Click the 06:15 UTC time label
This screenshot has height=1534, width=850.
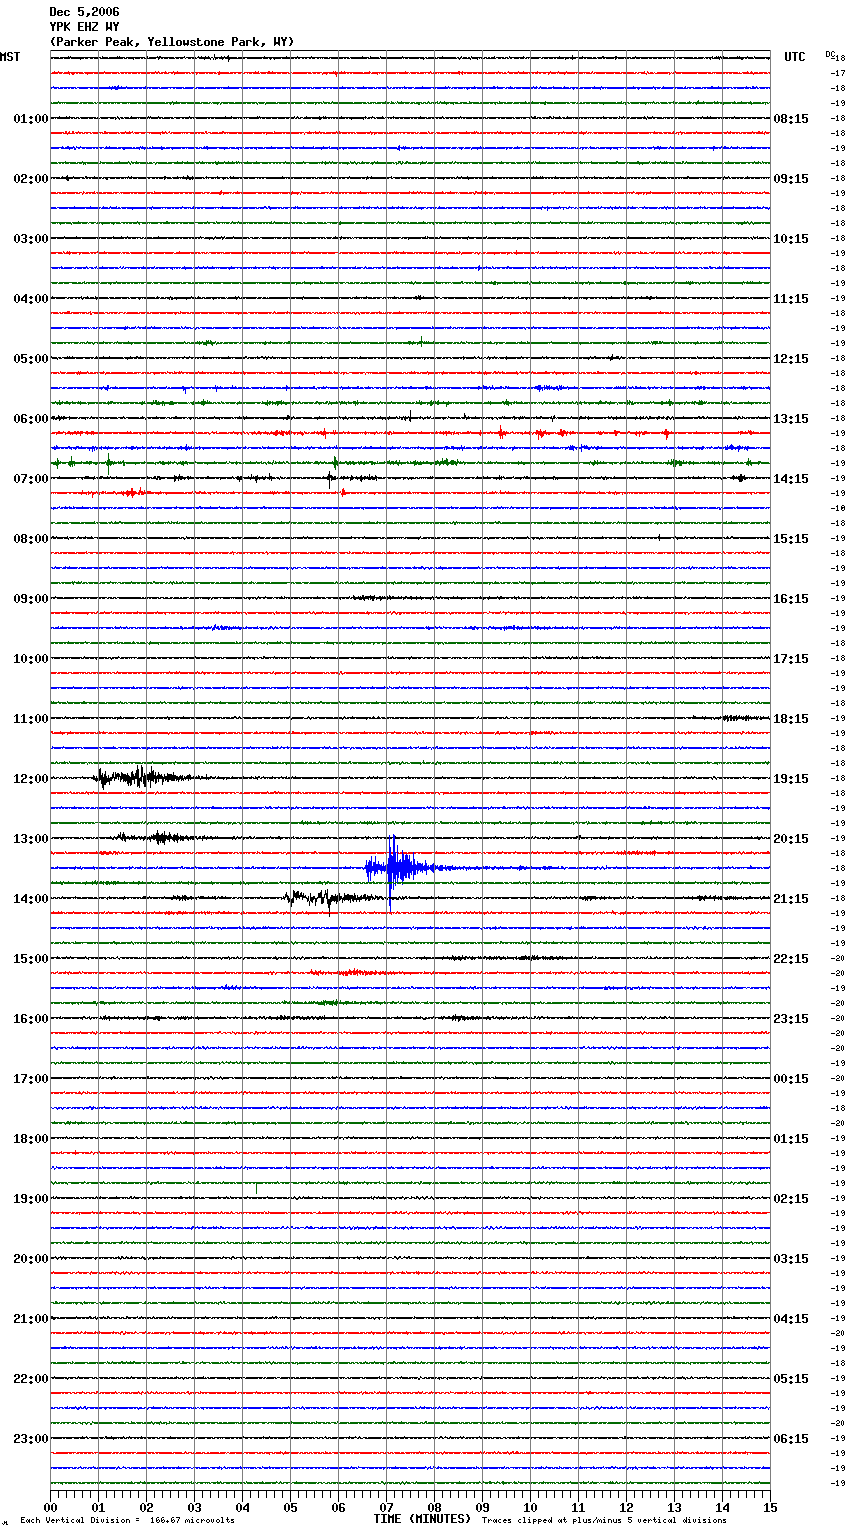click(x=791, y=1439)
